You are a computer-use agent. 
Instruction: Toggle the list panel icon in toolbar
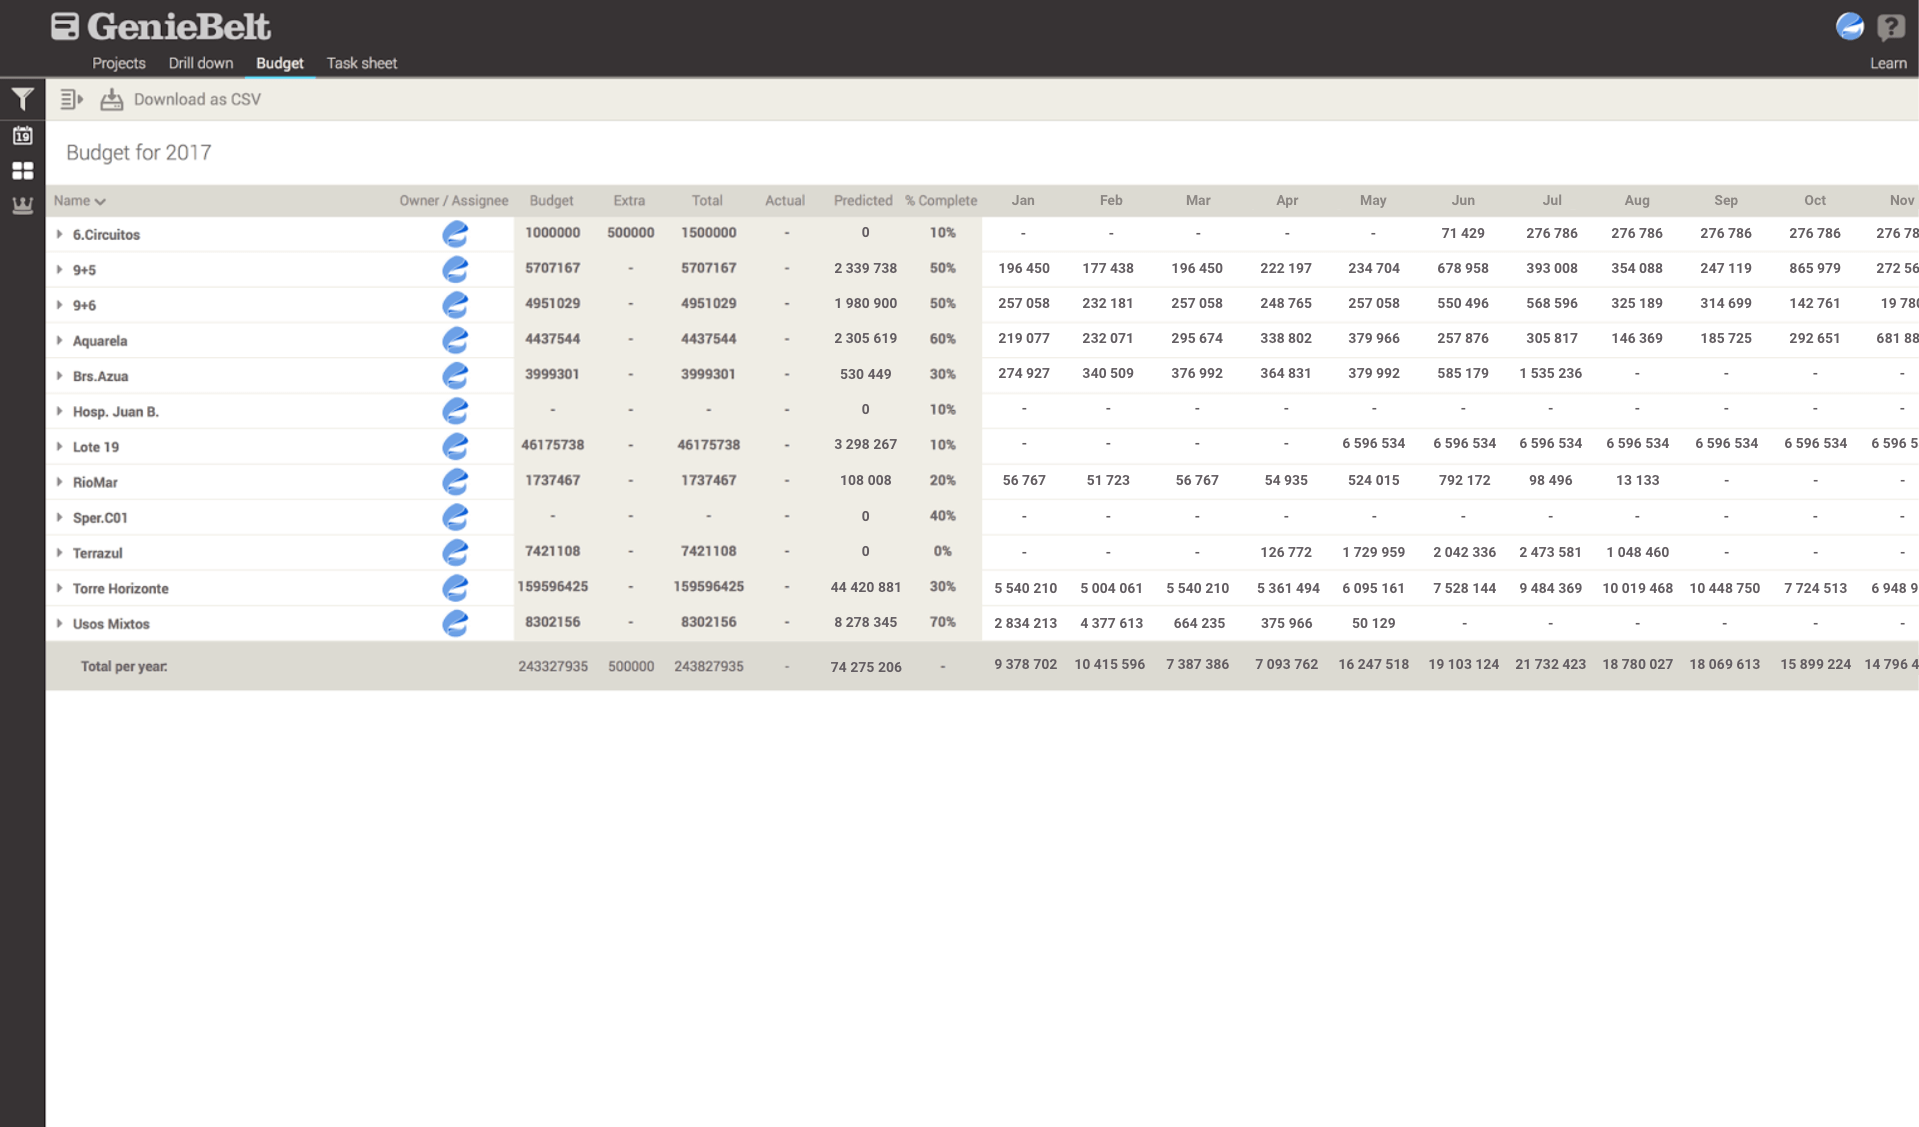tap(71, 99)
